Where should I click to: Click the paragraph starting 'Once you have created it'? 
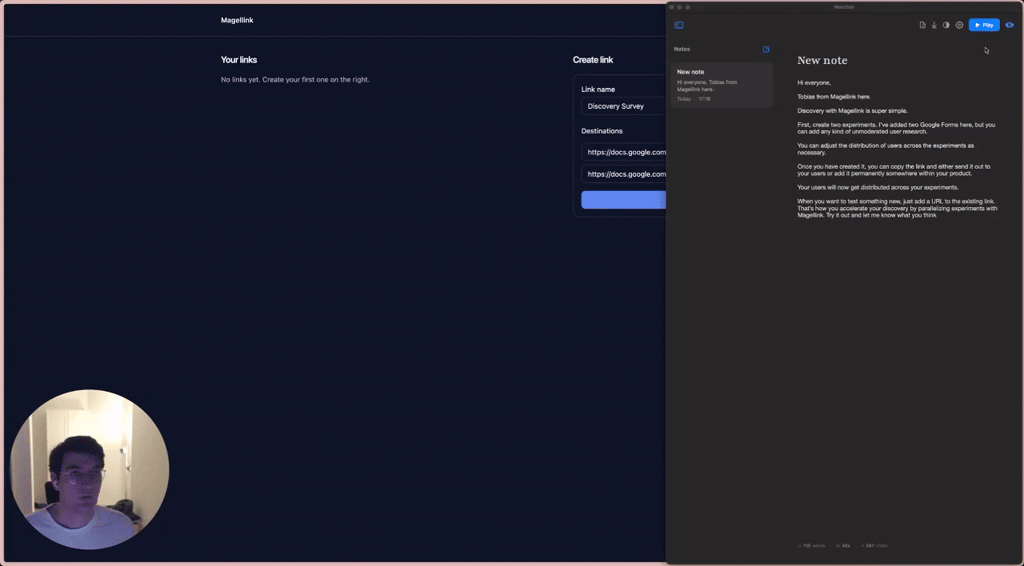point(893,170)
